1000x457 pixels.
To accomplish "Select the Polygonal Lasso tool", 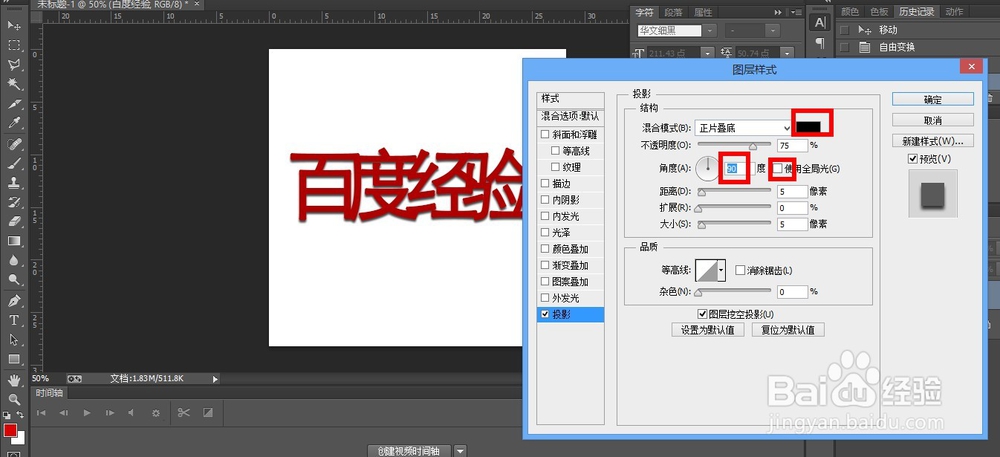I will click(x=14, y=65).
